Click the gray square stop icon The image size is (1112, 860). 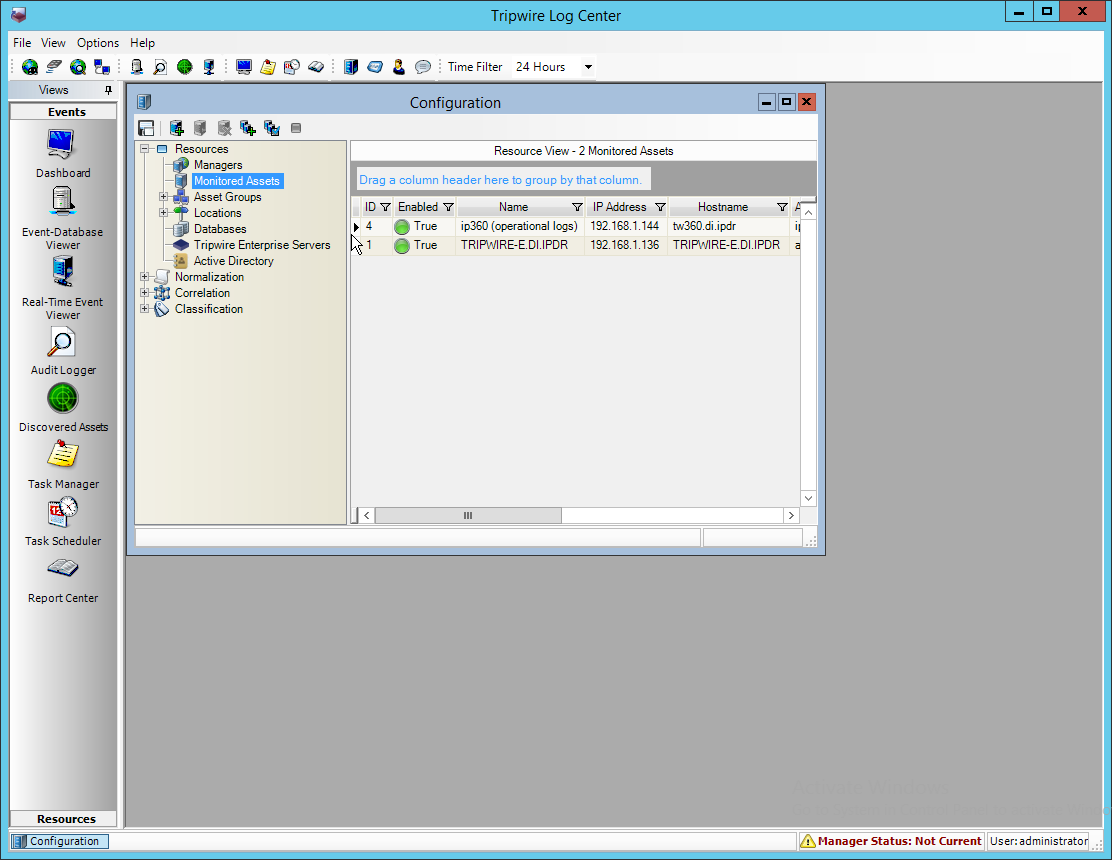296,128
